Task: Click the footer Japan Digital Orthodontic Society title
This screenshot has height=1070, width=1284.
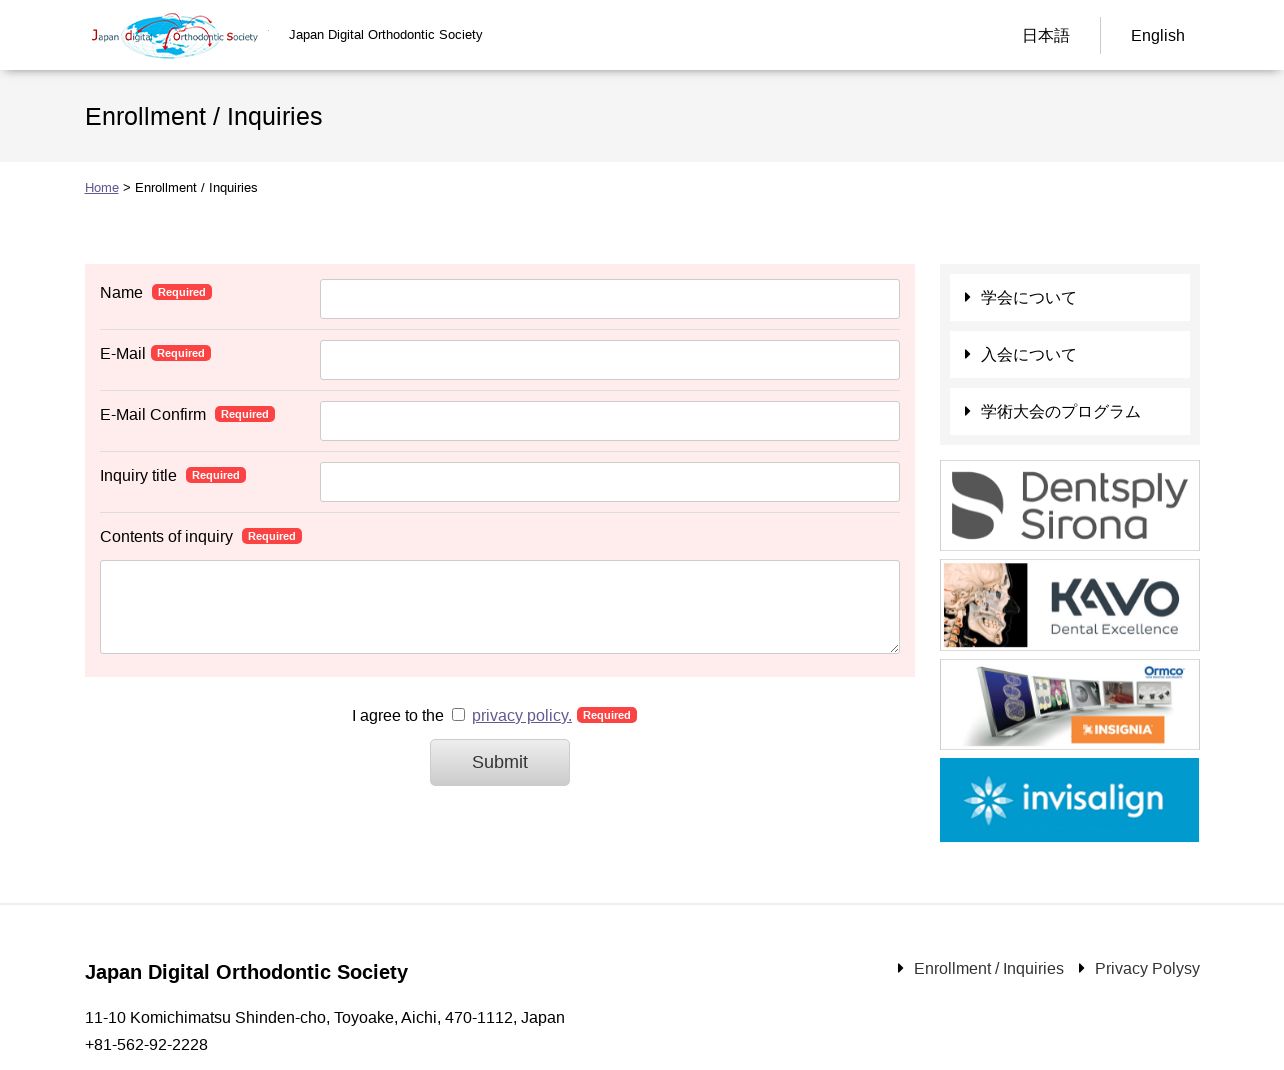Action: (246, 972)
